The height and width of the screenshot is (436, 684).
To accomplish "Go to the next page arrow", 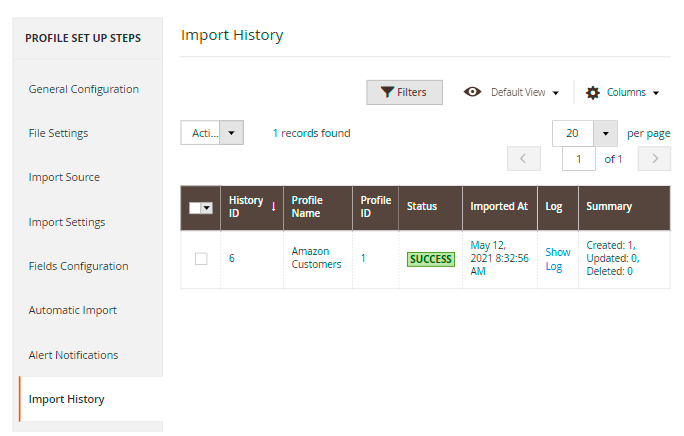I will tap(654, 159).
